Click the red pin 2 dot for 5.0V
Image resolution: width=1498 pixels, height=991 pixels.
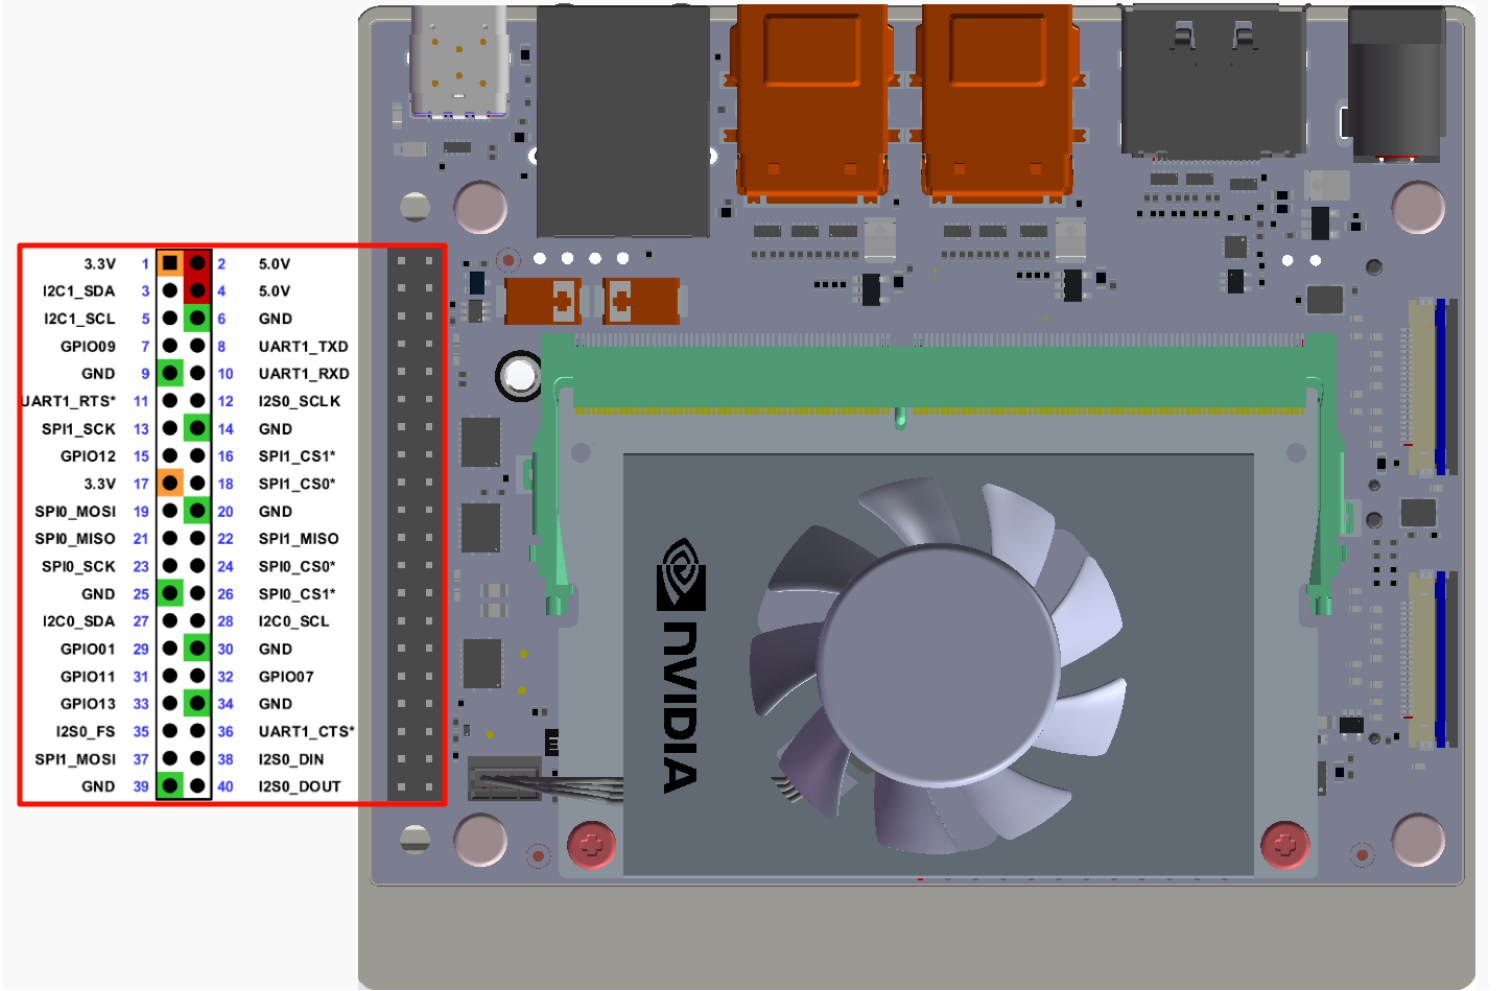coord(198,264)
